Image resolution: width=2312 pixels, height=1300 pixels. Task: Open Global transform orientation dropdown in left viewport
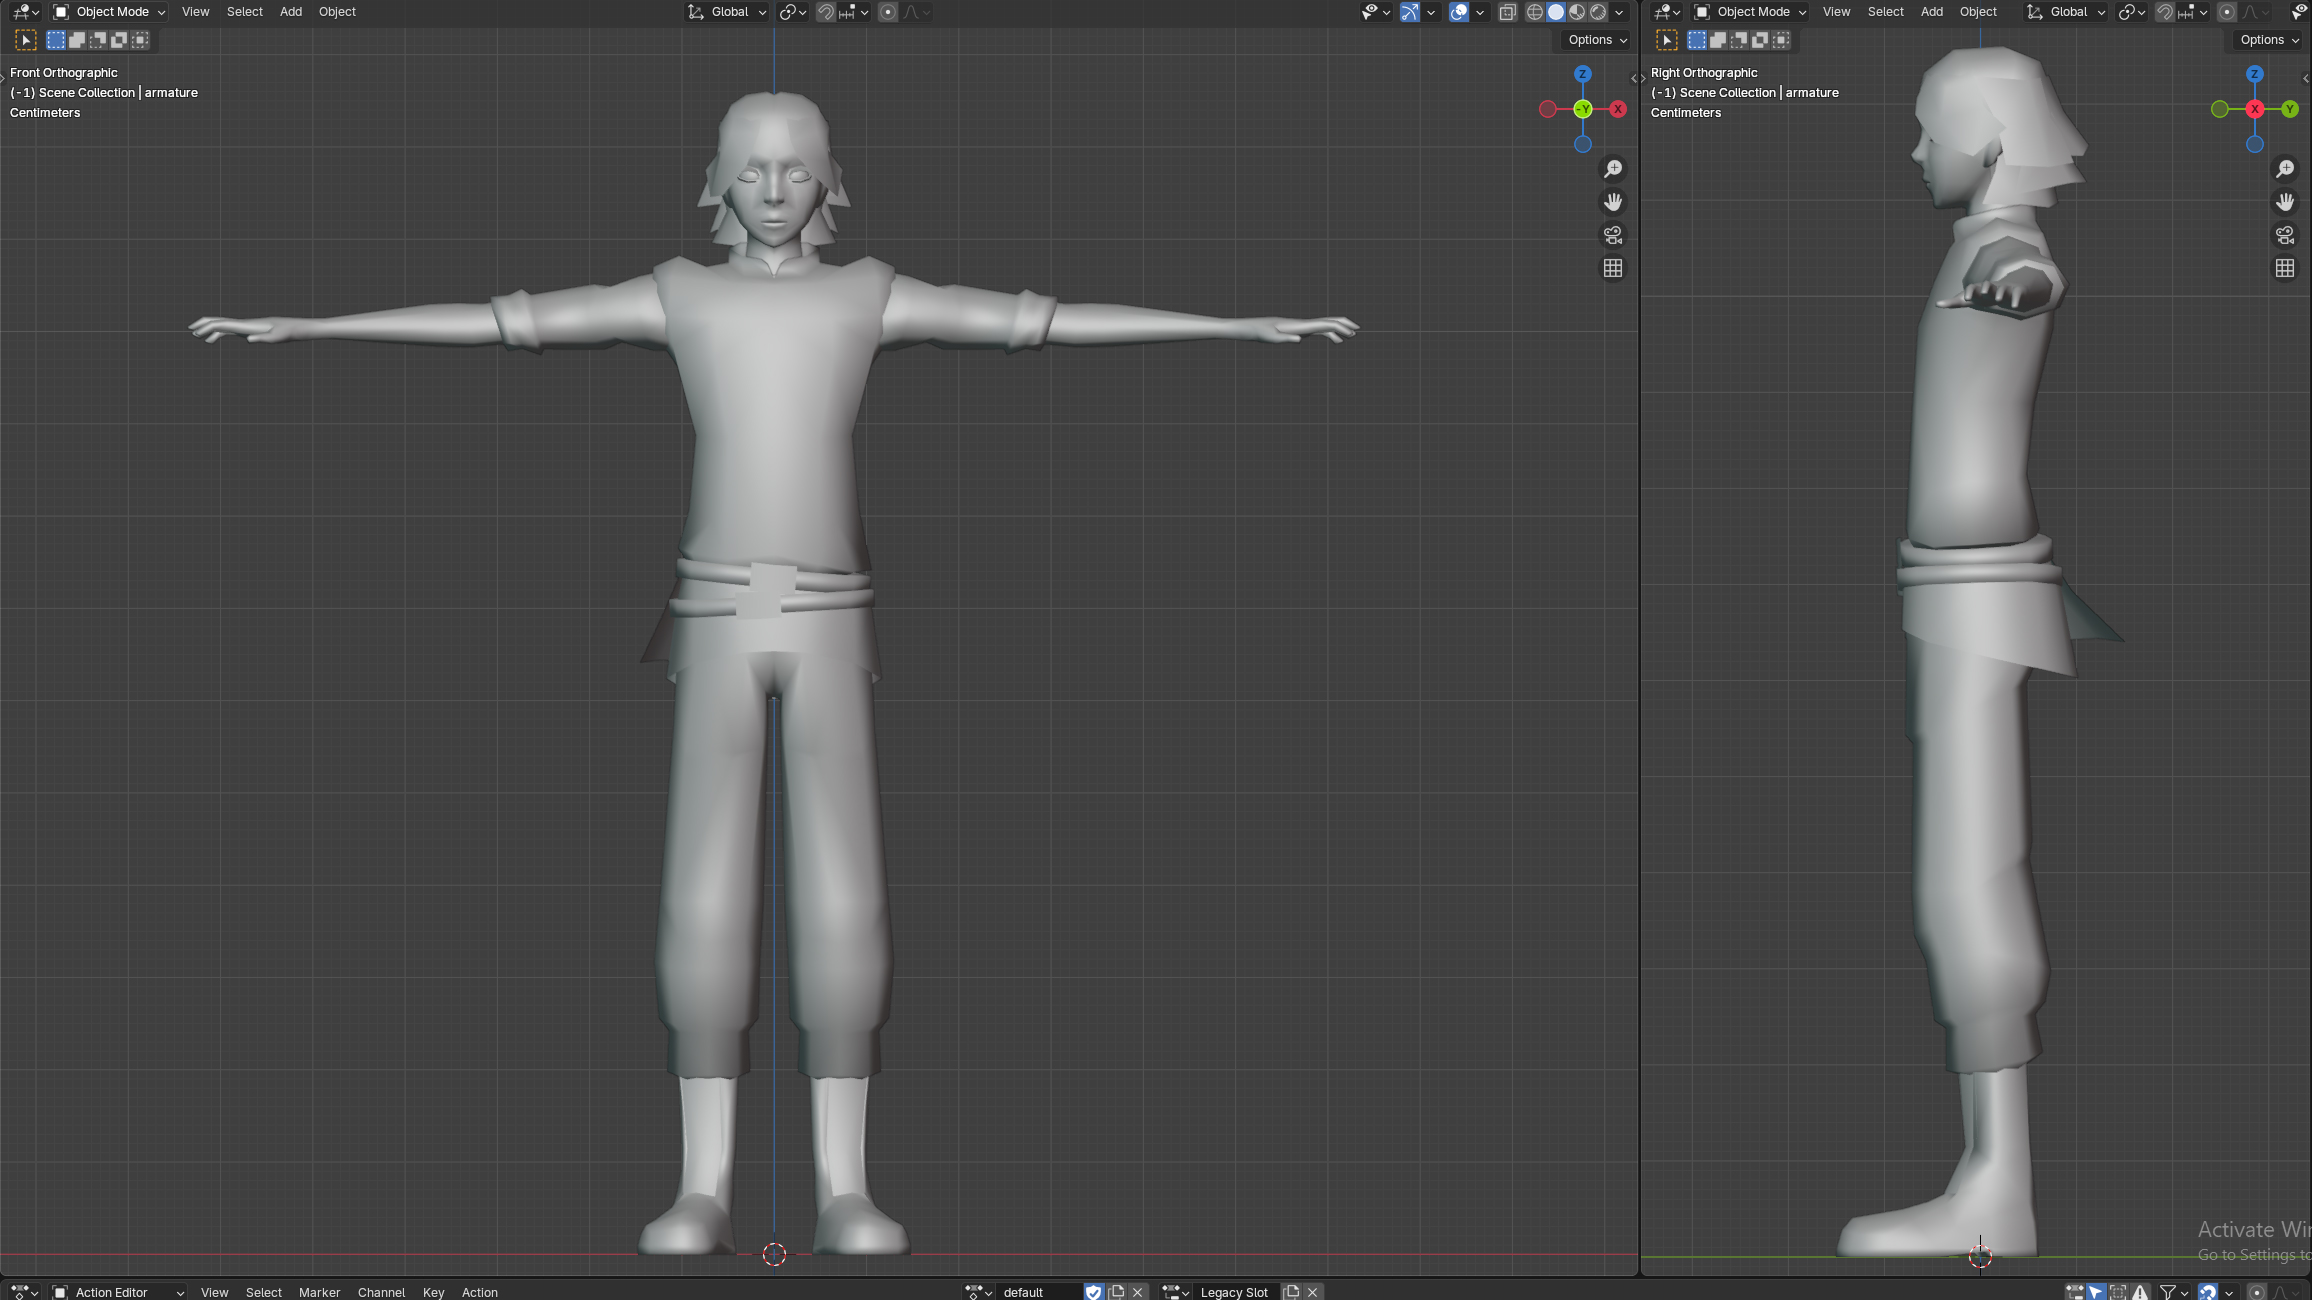click(x=728, y=12)
